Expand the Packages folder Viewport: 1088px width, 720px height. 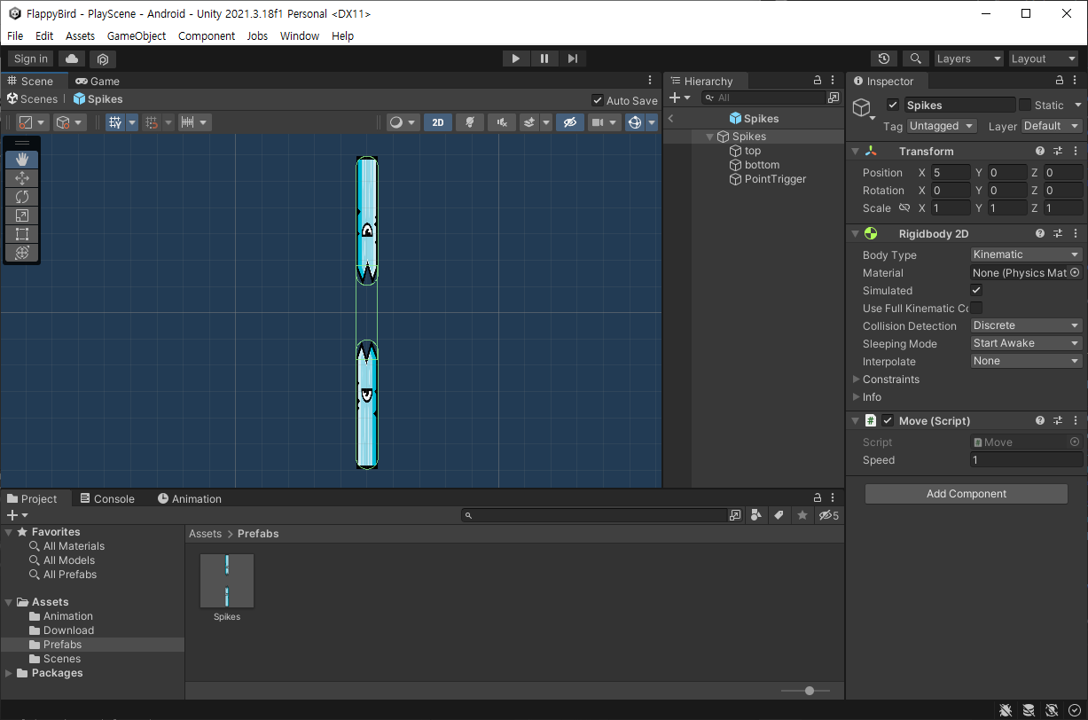[8, 673]
